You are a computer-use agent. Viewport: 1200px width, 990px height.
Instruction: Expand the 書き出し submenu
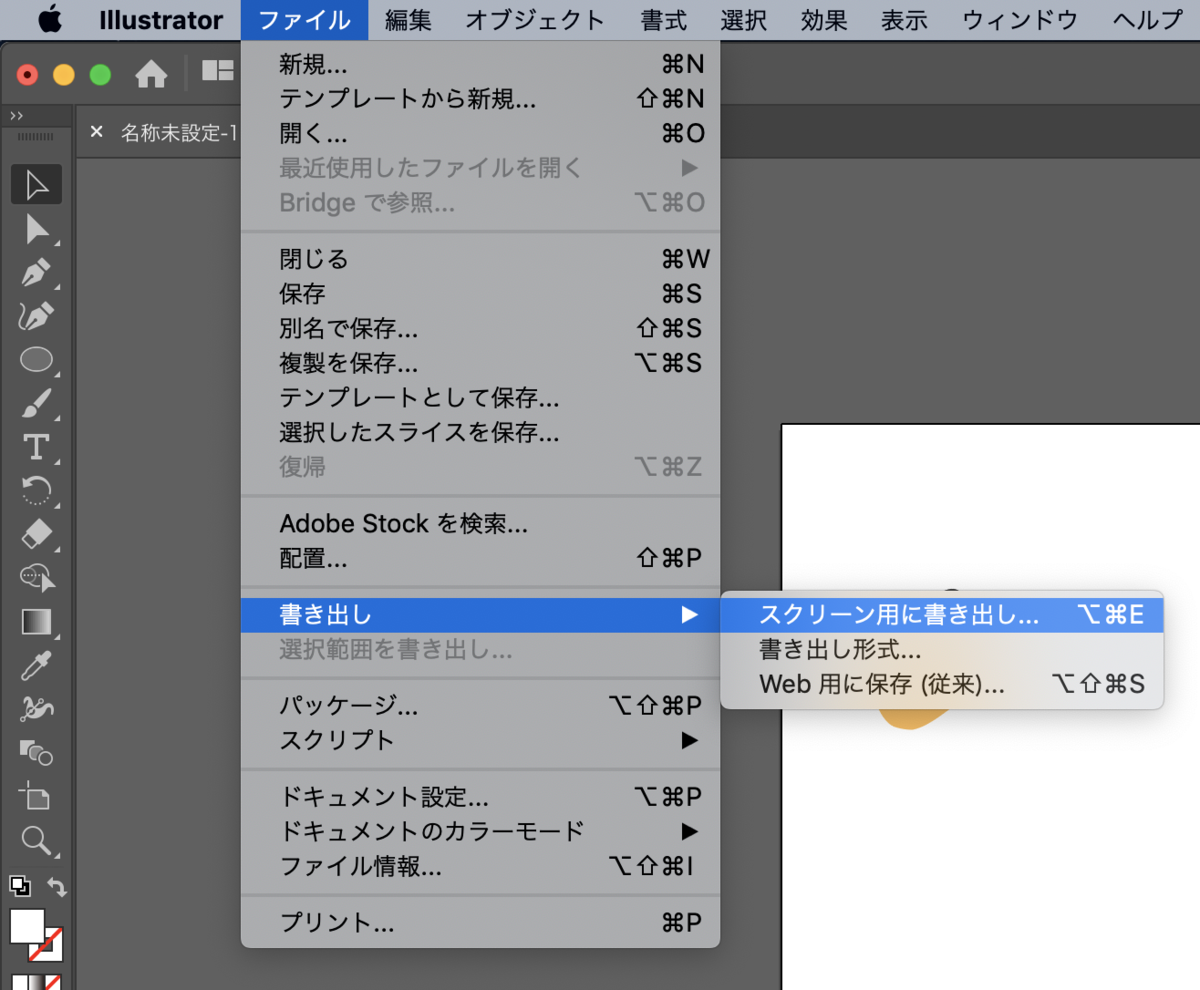pos(480,614)
